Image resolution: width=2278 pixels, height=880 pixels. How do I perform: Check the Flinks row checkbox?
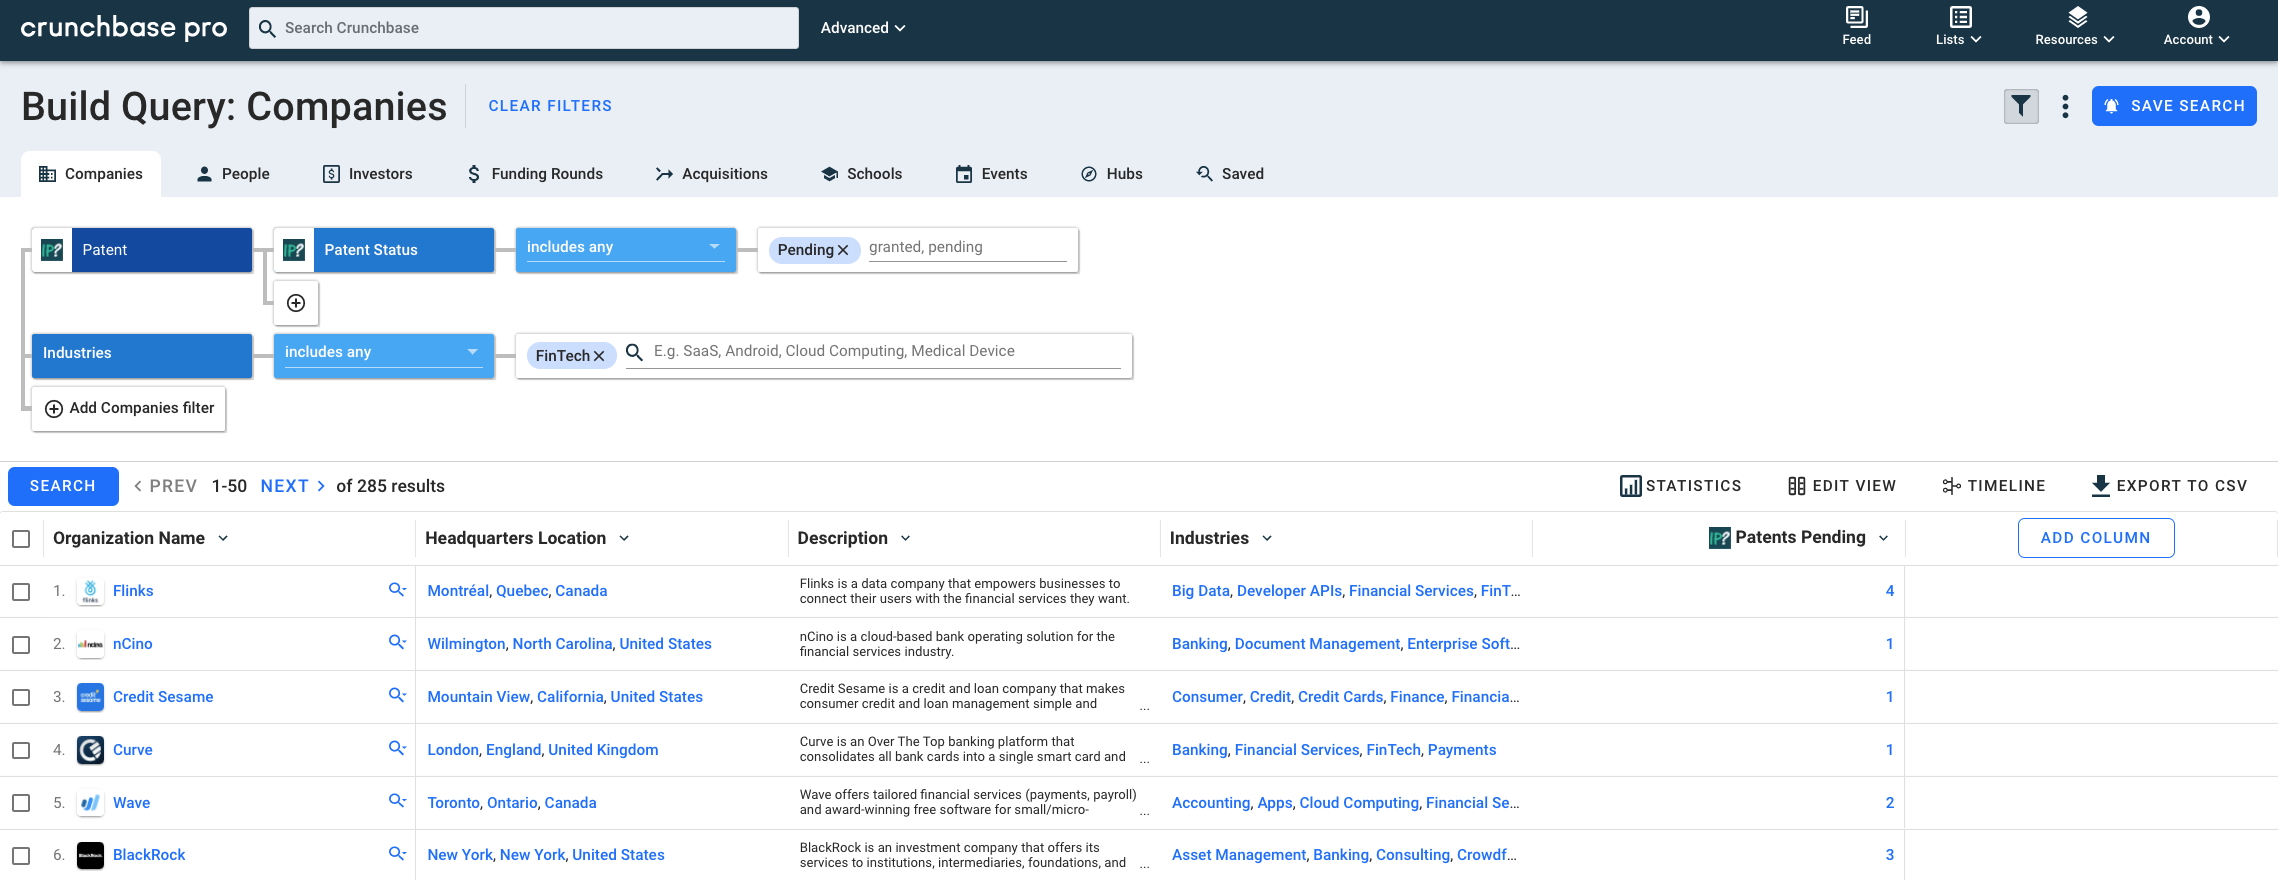tap(21, 592)
